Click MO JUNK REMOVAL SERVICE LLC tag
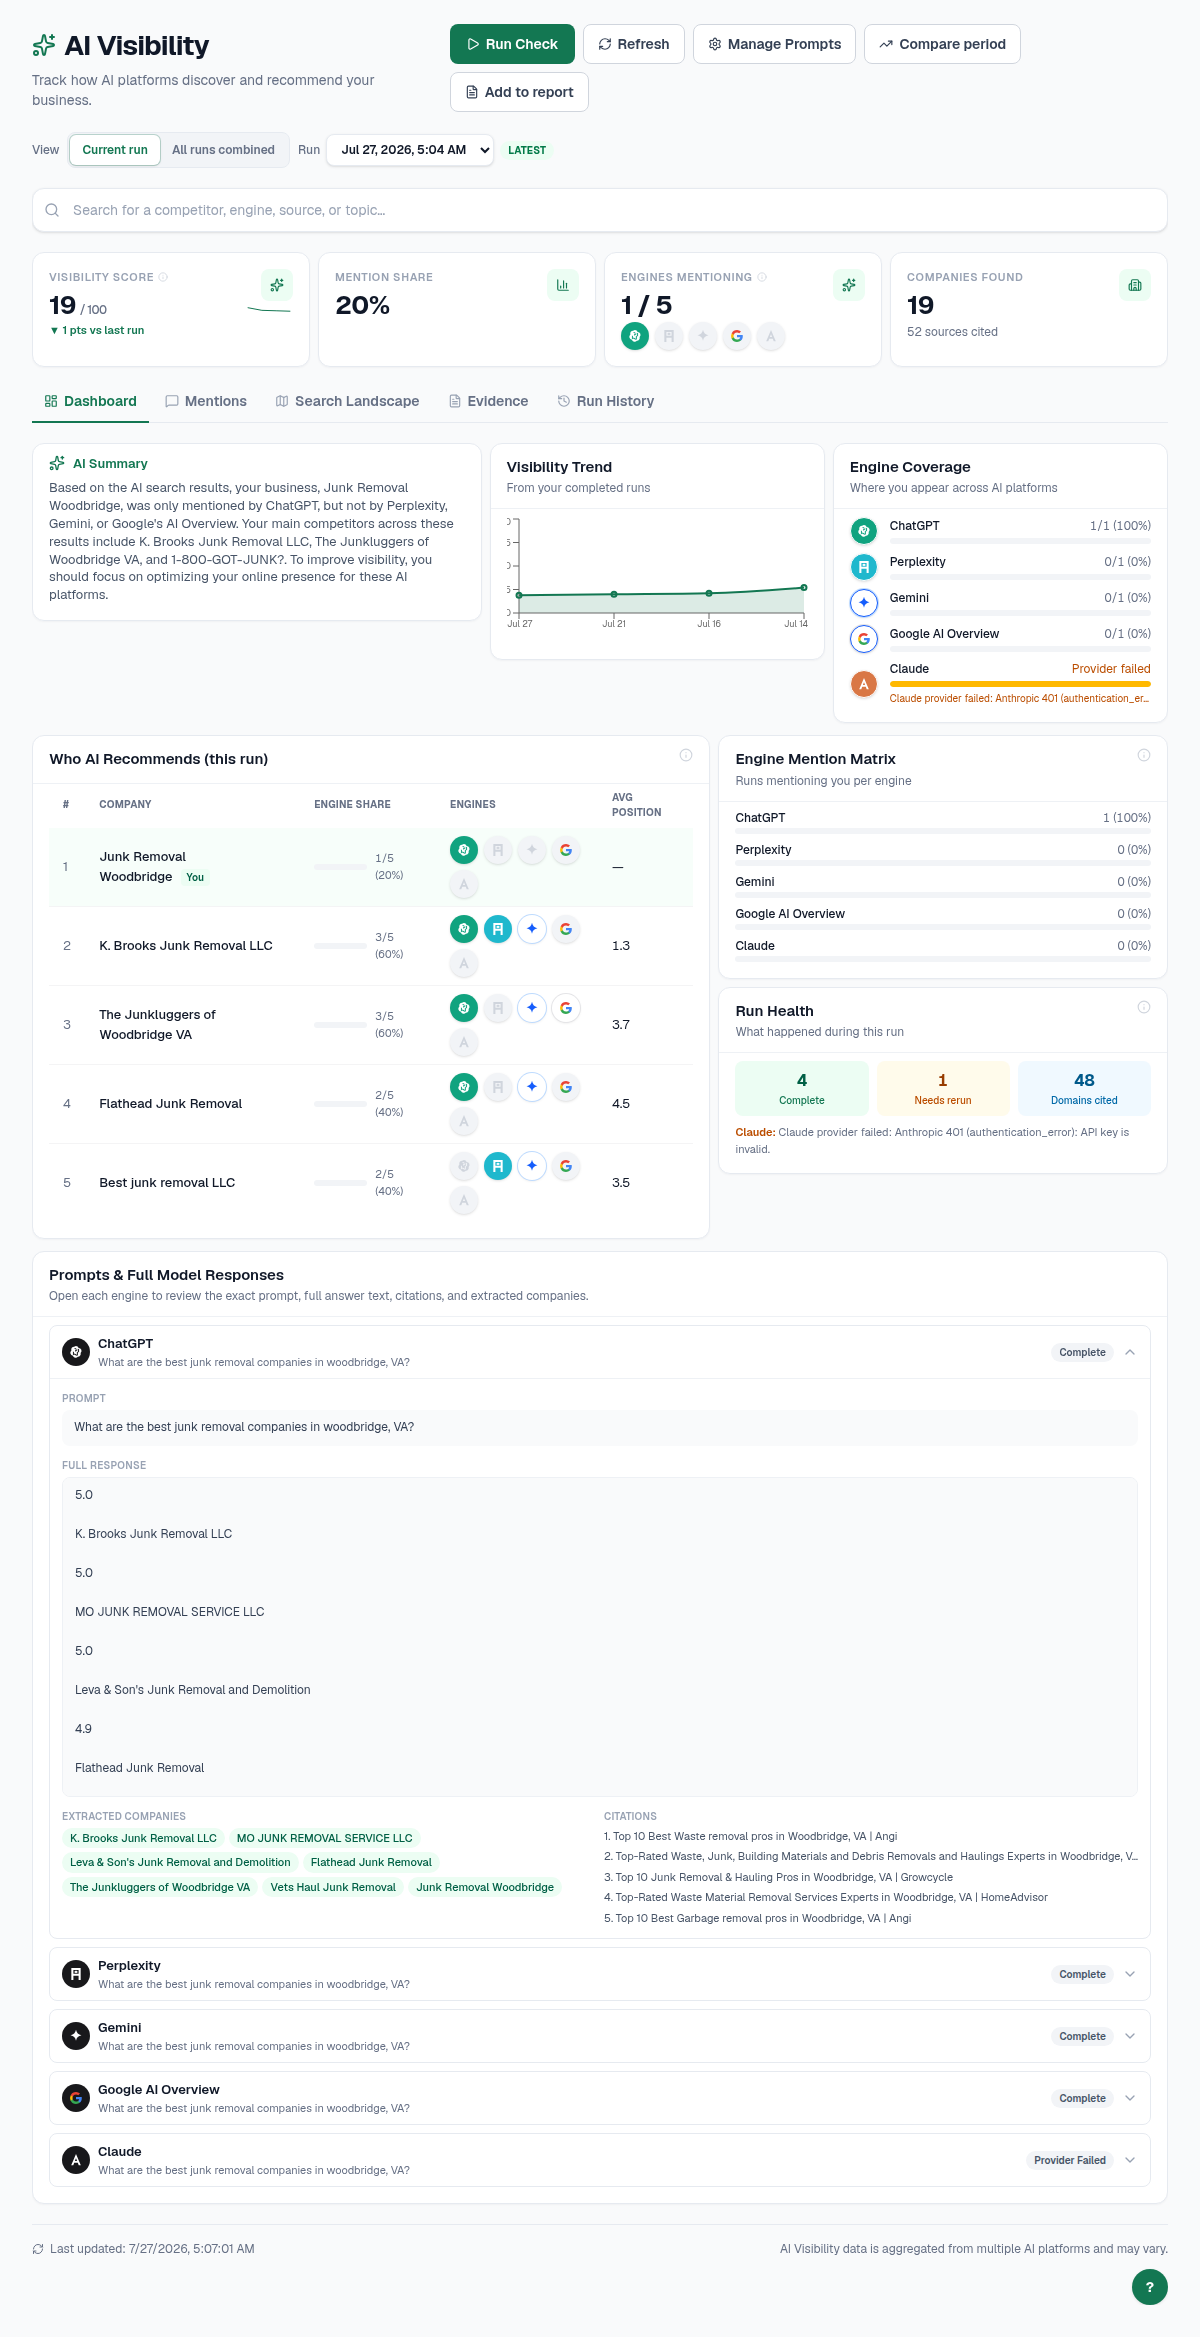The width and height of the screenshot is (1200, 2337). pos(324,1838)
